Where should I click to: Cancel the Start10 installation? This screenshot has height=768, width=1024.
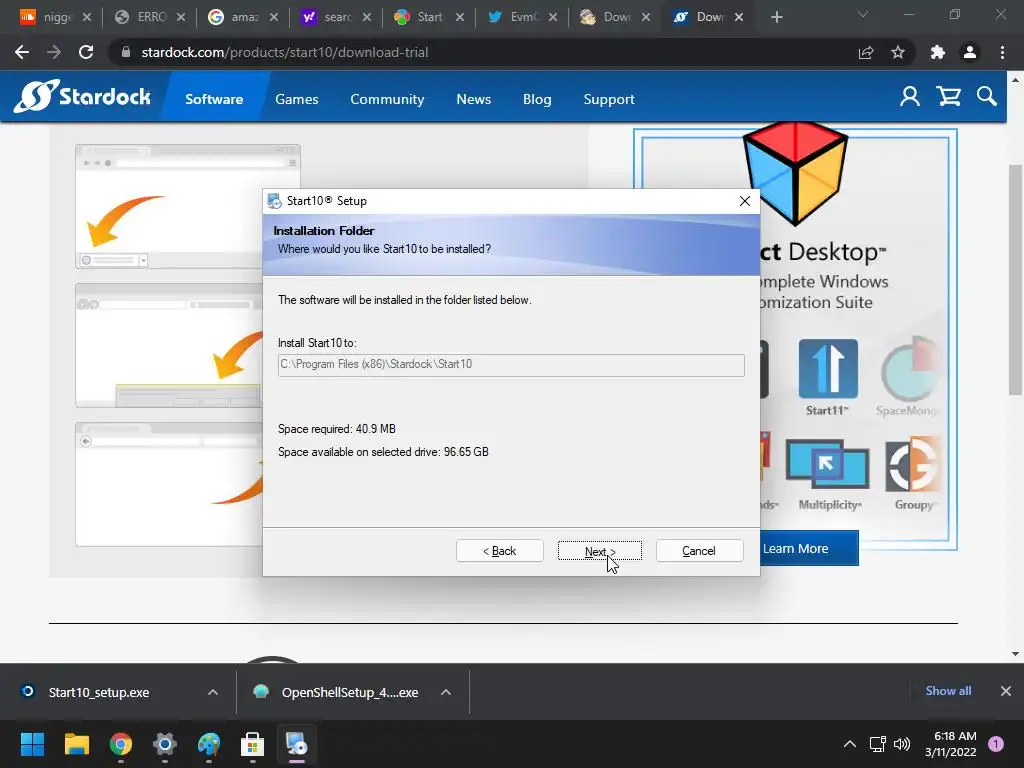(699, 551)
